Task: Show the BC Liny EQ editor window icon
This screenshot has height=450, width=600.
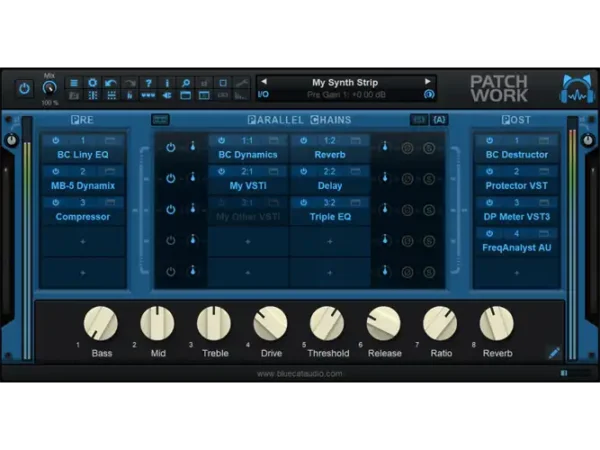Action: click(x=110, y=140)
